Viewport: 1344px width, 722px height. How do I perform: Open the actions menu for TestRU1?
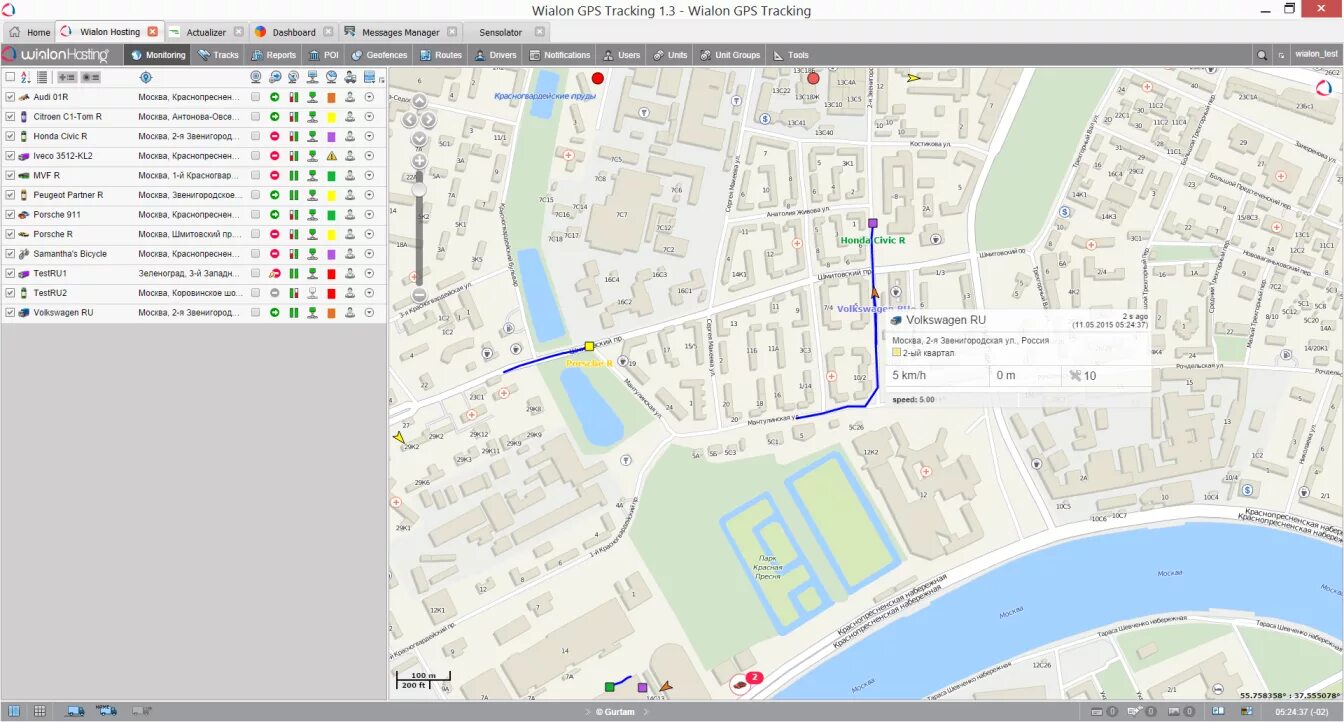(x=369, y=273)
